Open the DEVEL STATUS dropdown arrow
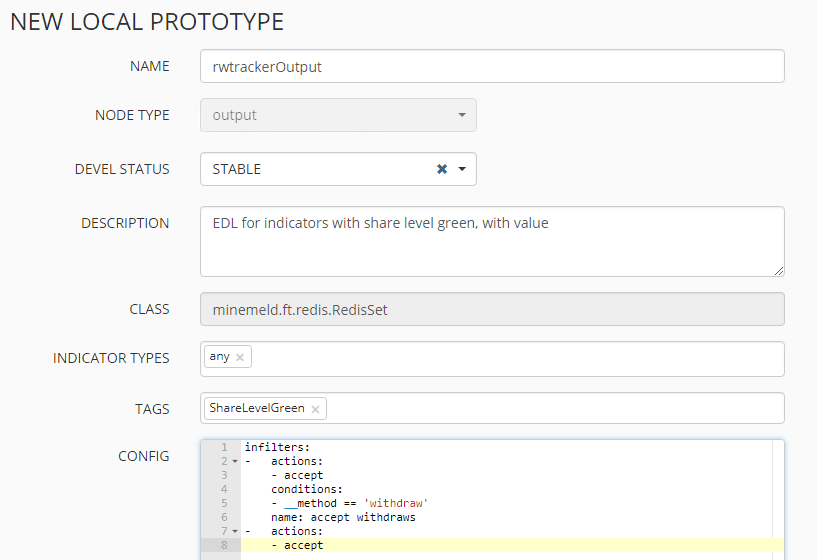Viewport: 817px width, 560px height. tap(462, 169)
